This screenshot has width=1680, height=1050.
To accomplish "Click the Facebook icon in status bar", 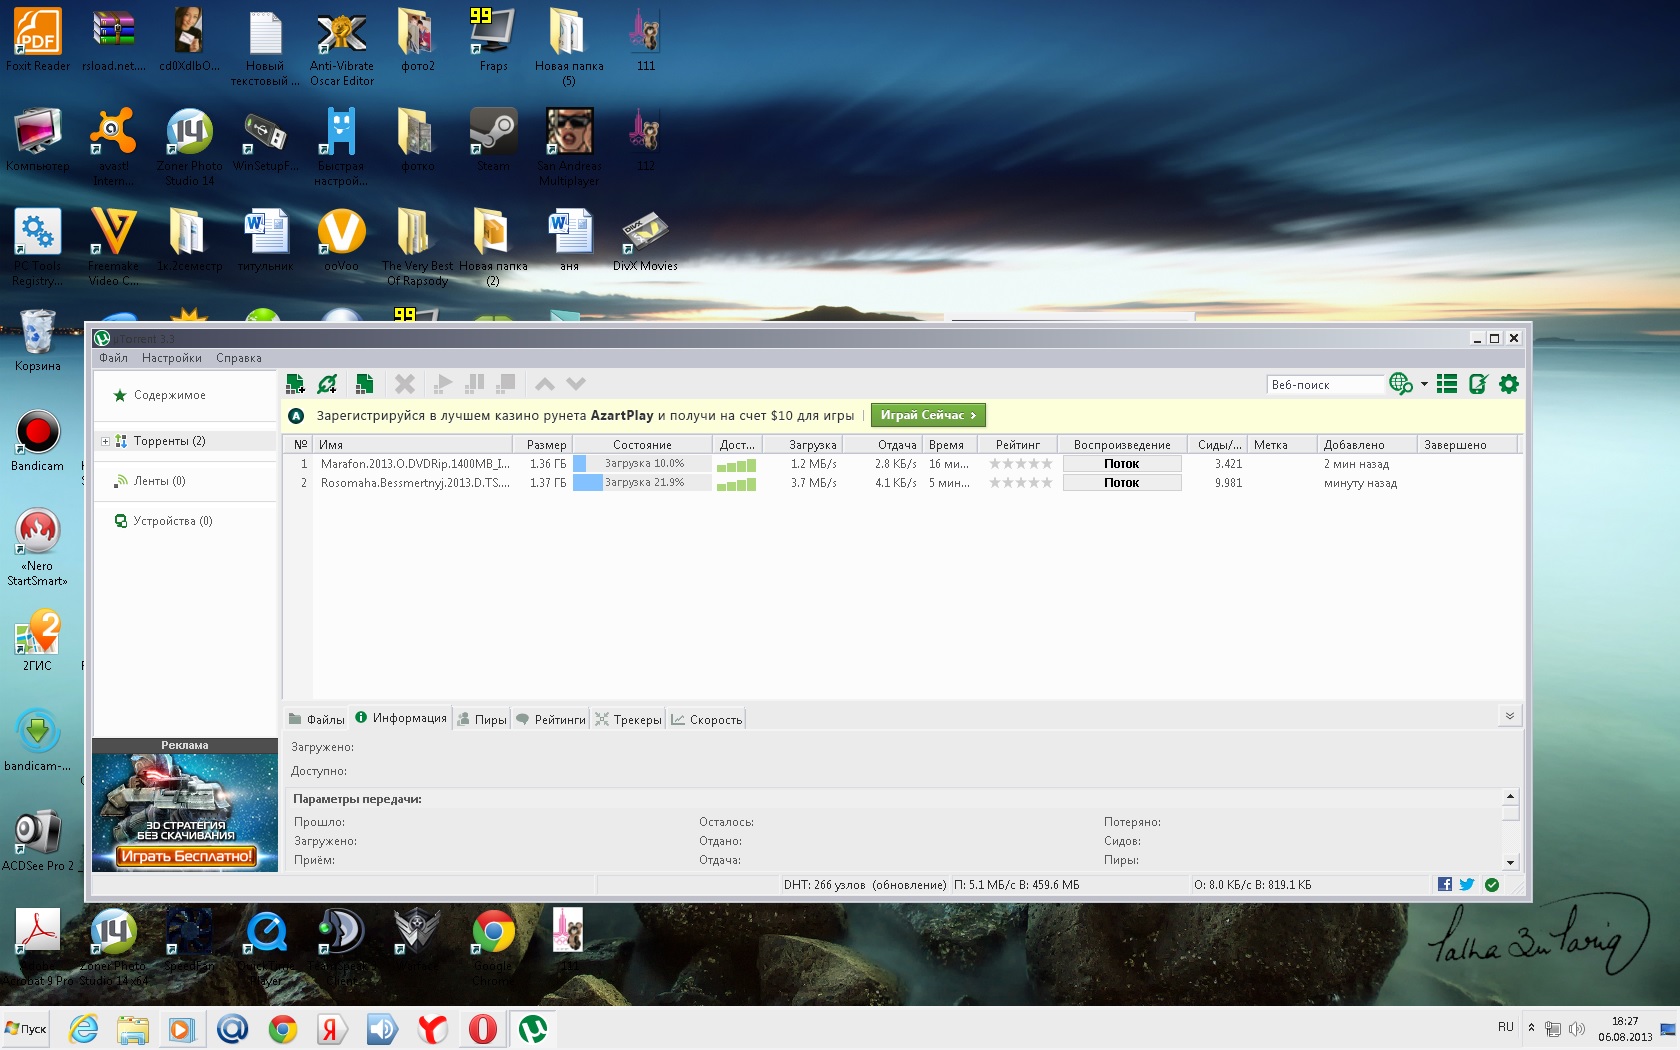I will coord(1444,884).
